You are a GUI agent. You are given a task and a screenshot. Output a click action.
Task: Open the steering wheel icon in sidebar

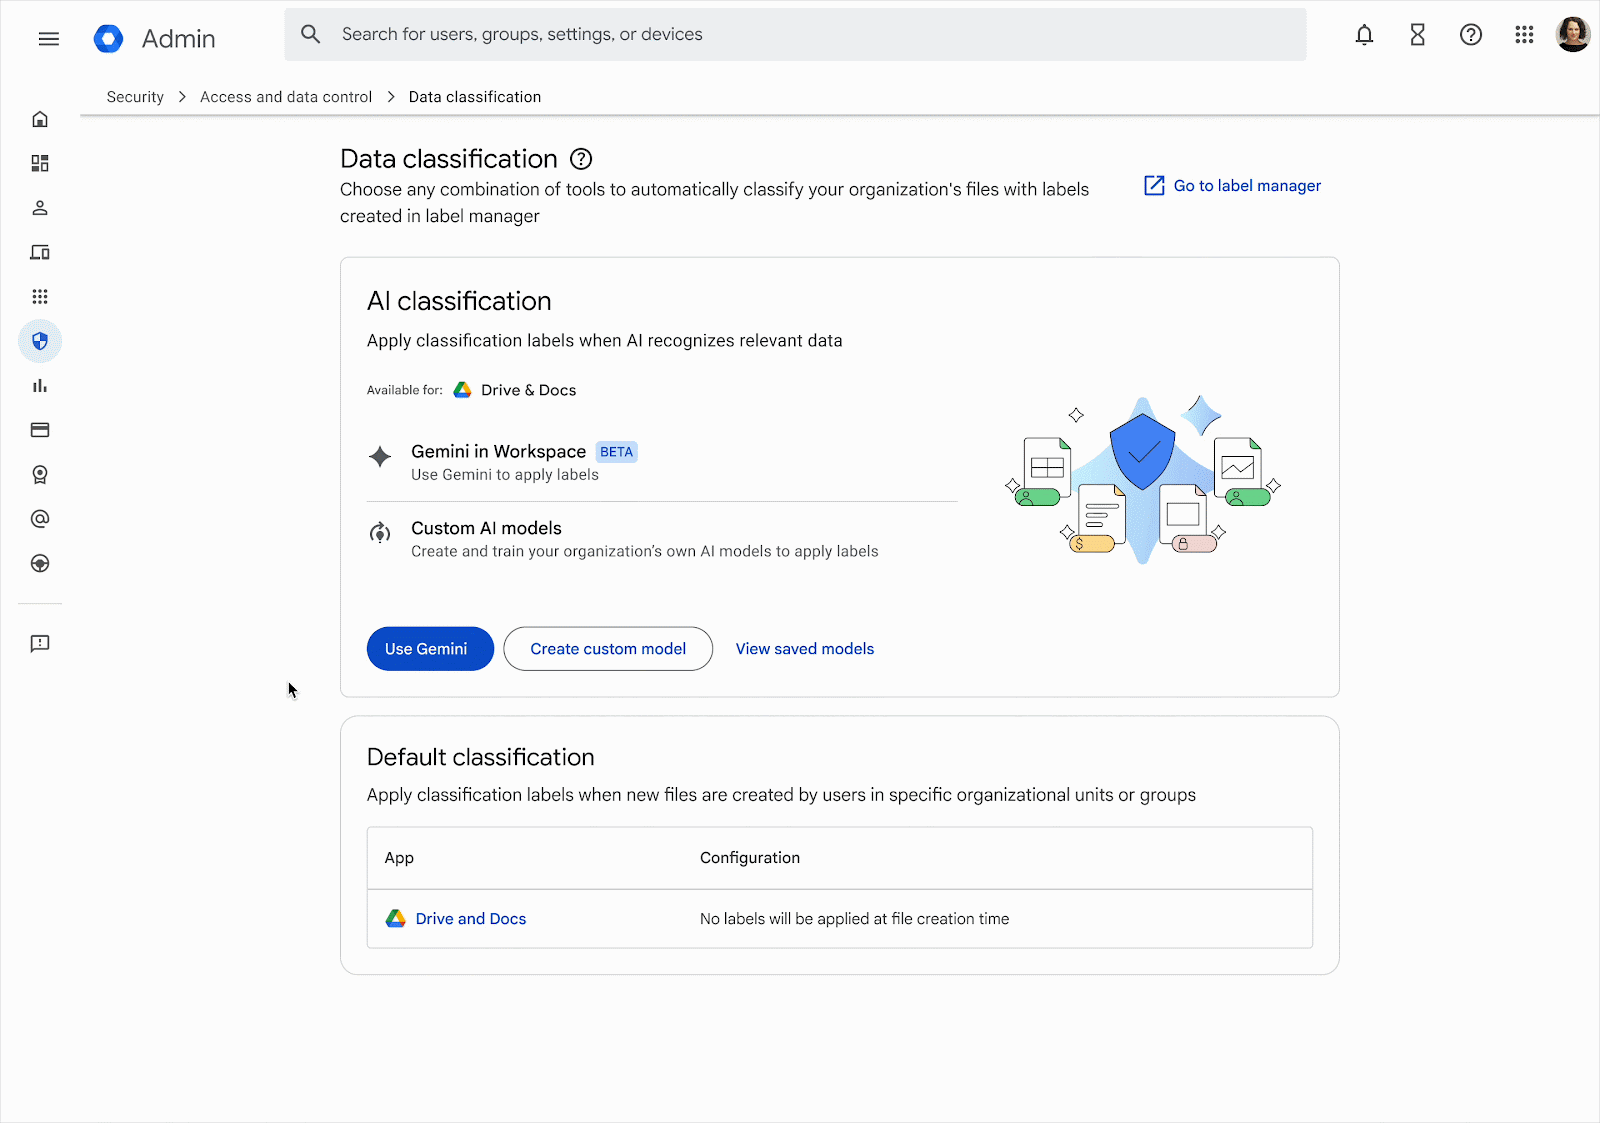40,563
